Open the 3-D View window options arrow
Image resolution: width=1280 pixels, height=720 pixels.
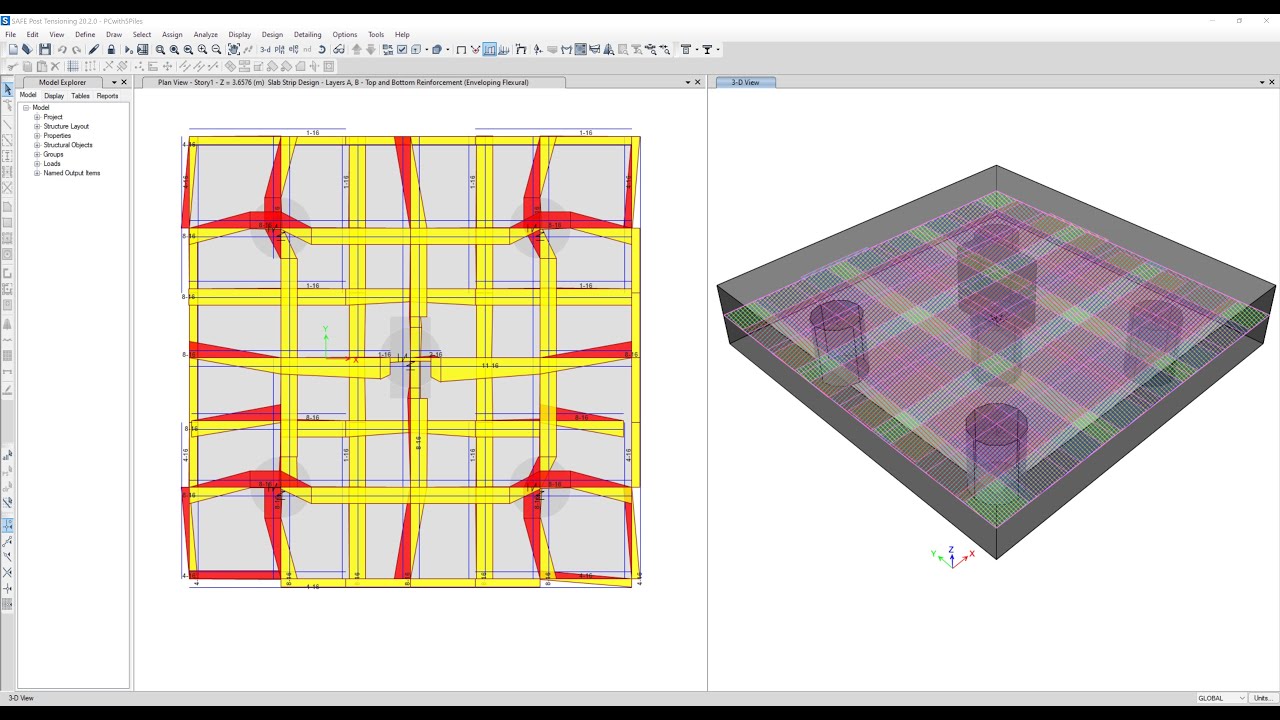(x=1261, y=82)
